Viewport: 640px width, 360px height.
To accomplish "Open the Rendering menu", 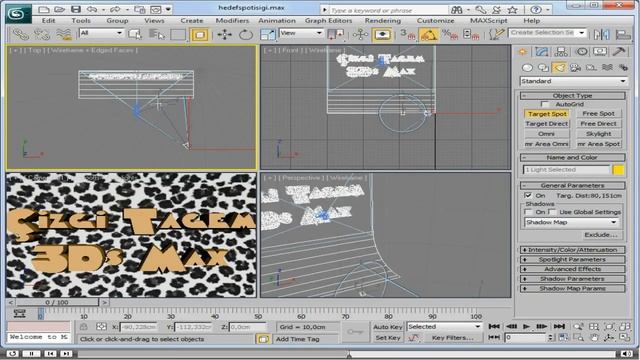I will pos(383,21).
